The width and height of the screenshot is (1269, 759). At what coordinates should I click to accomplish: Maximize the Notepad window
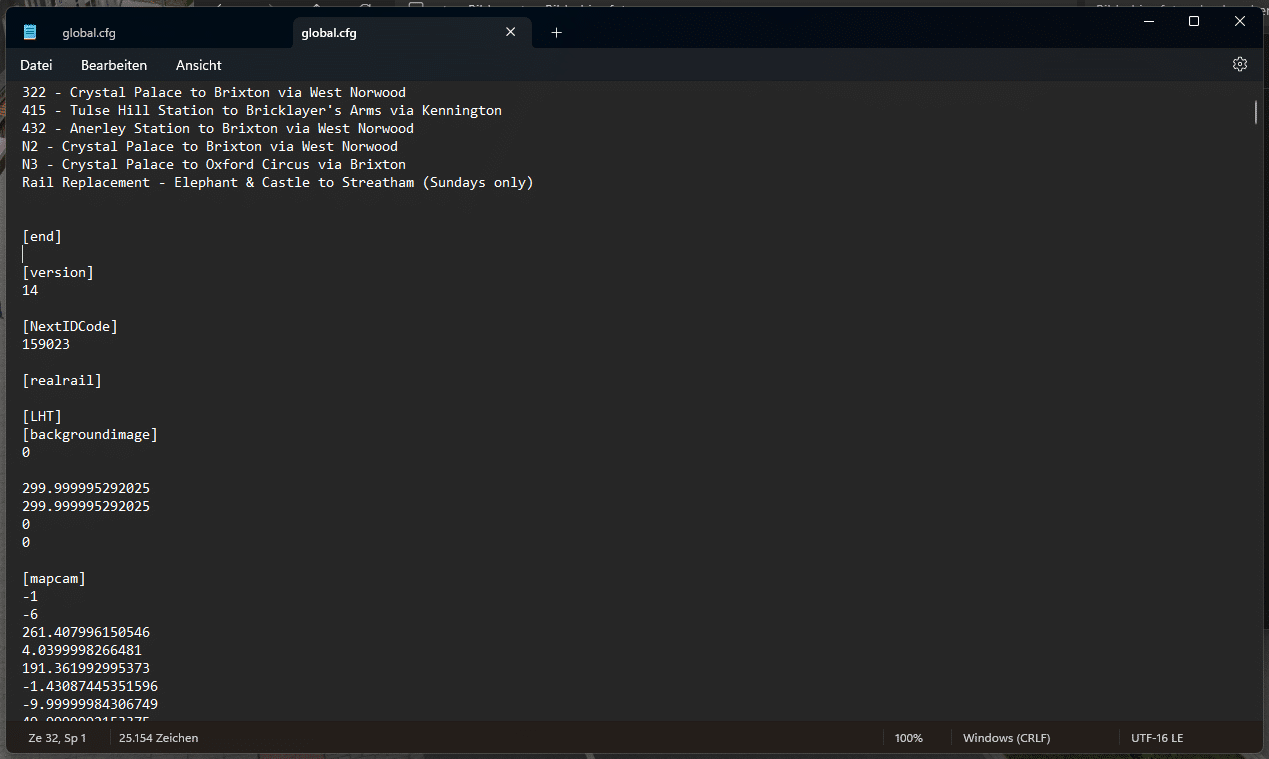pyautogui.click(x=1193, y=21)
